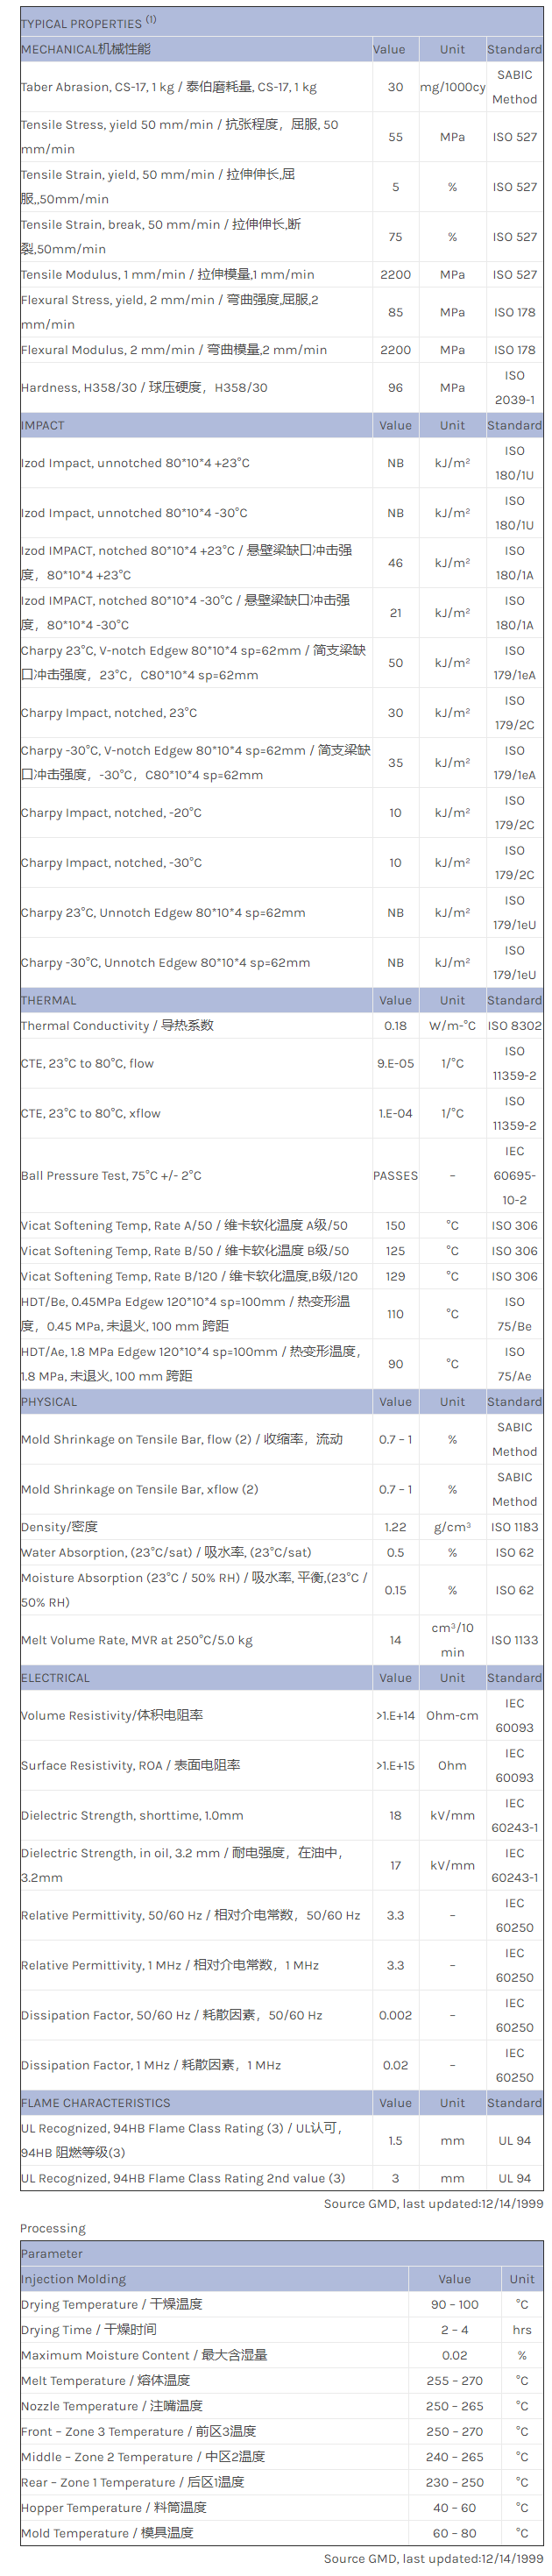Click the Volume Resistivity row label
Image resolution: width=552 pixels, height=2576 pixels.
pos(112,1715)
